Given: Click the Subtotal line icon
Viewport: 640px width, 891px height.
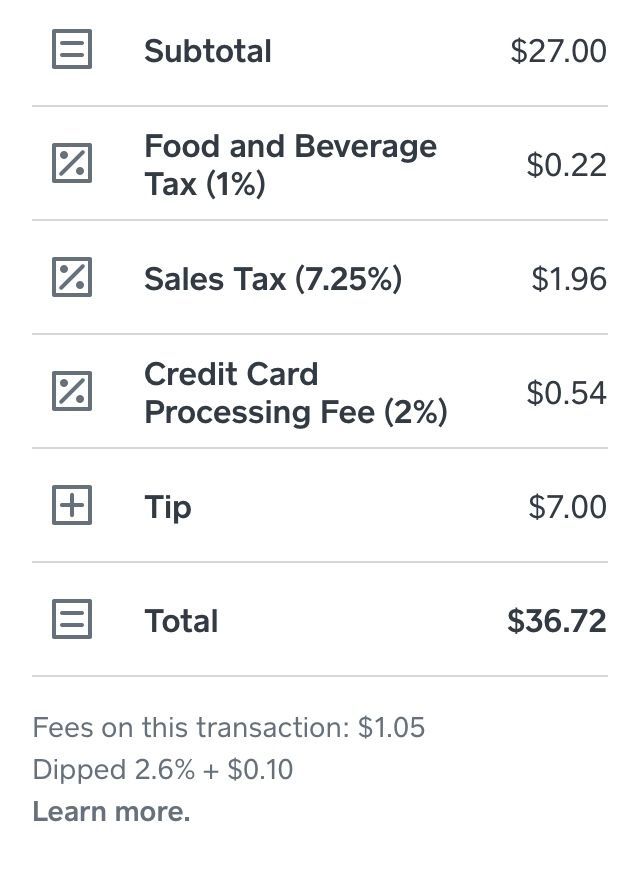Looking at the screenshot, I should coord(72,50).
